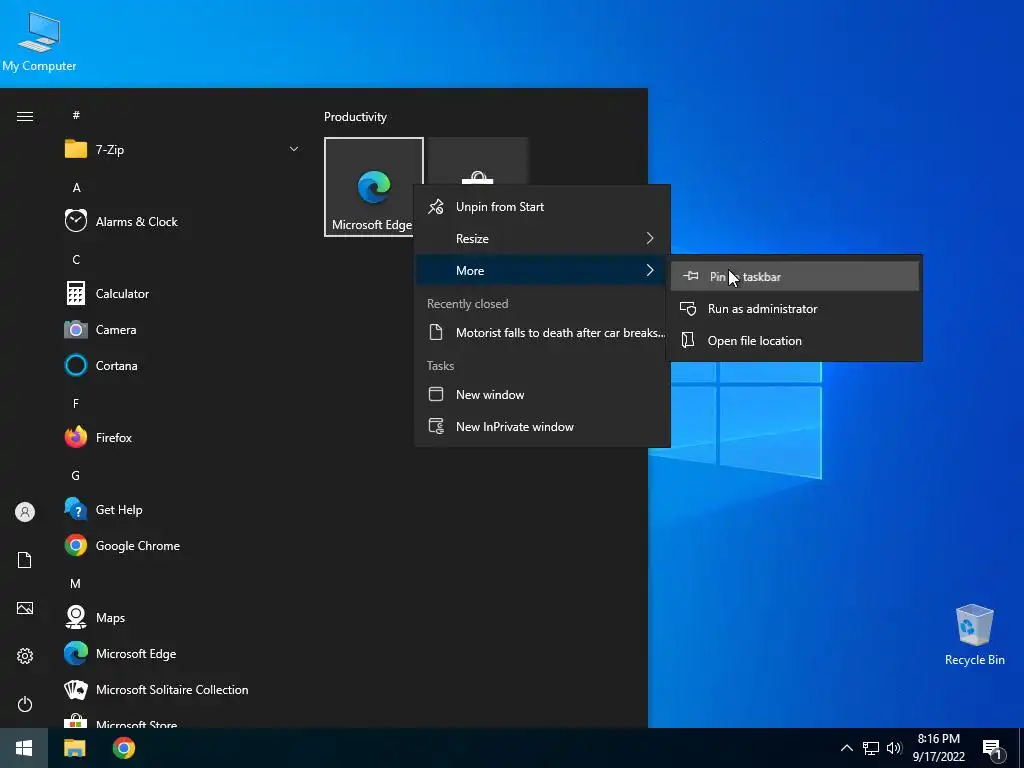Jump using the letter F header
This screenshot has width=1024, height=768.
click(76, 403)
